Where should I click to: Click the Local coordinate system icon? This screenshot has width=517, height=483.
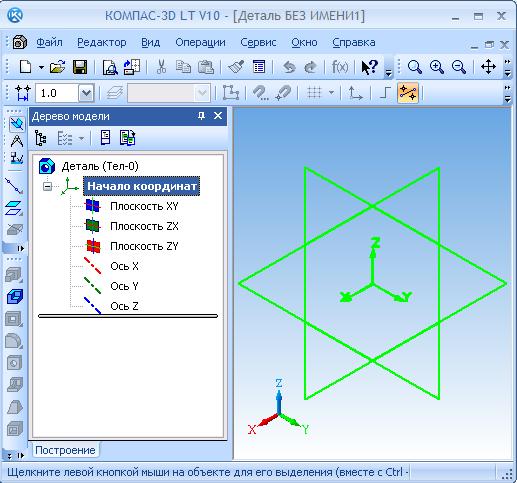[355, 93]
